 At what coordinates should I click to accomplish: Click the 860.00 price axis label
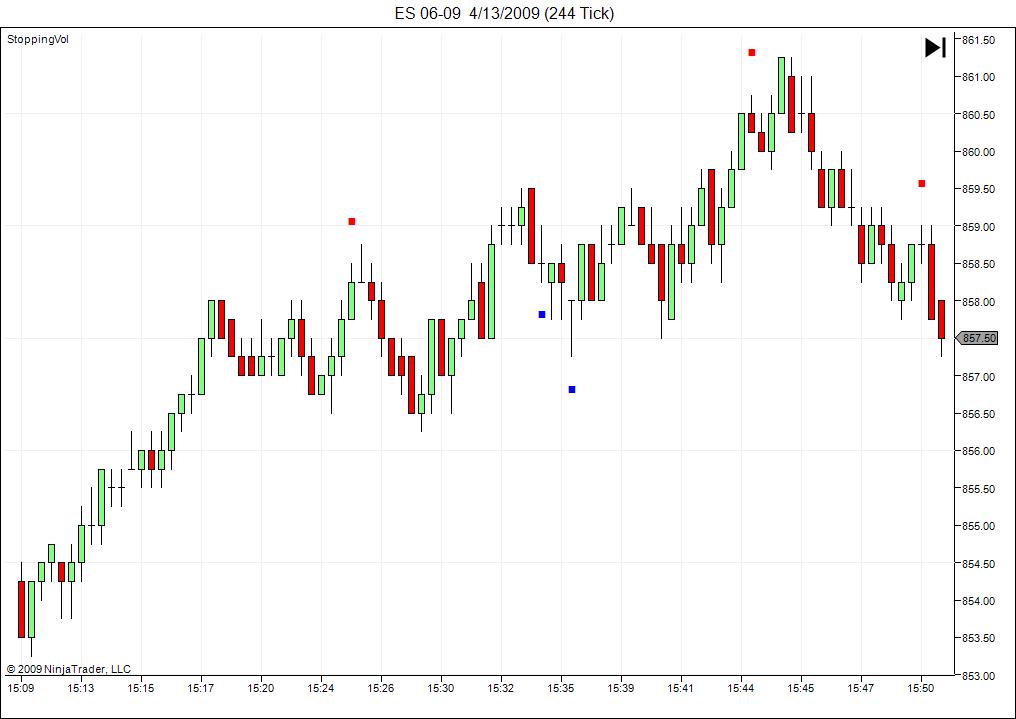[978, 152]
